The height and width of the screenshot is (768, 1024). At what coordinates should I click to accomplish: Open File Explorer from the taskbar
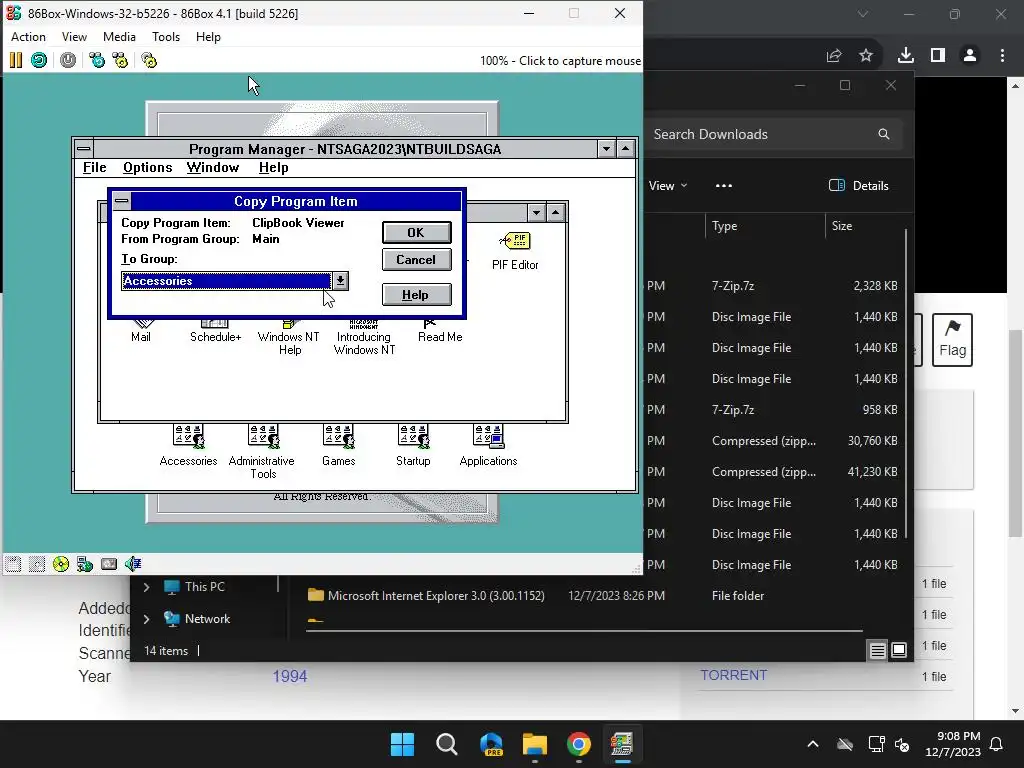[x=535, y=744]
